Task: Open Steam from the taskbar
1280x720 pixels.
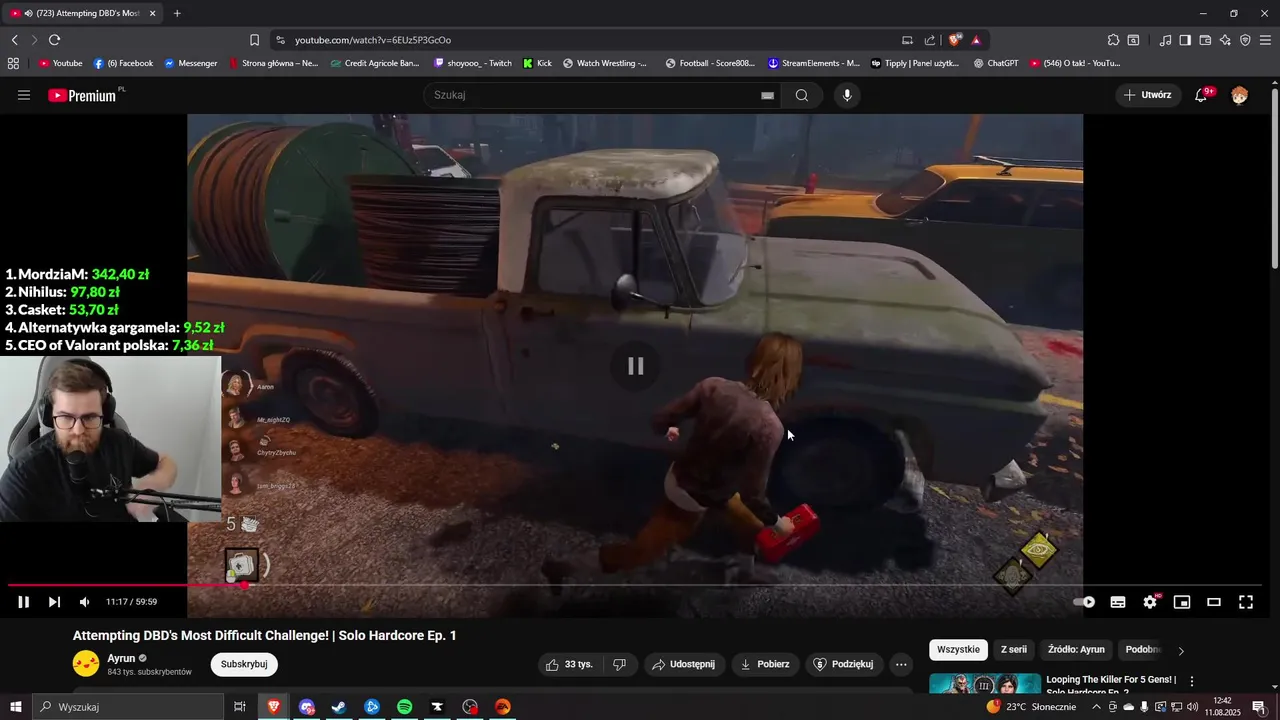Action: 339,707
